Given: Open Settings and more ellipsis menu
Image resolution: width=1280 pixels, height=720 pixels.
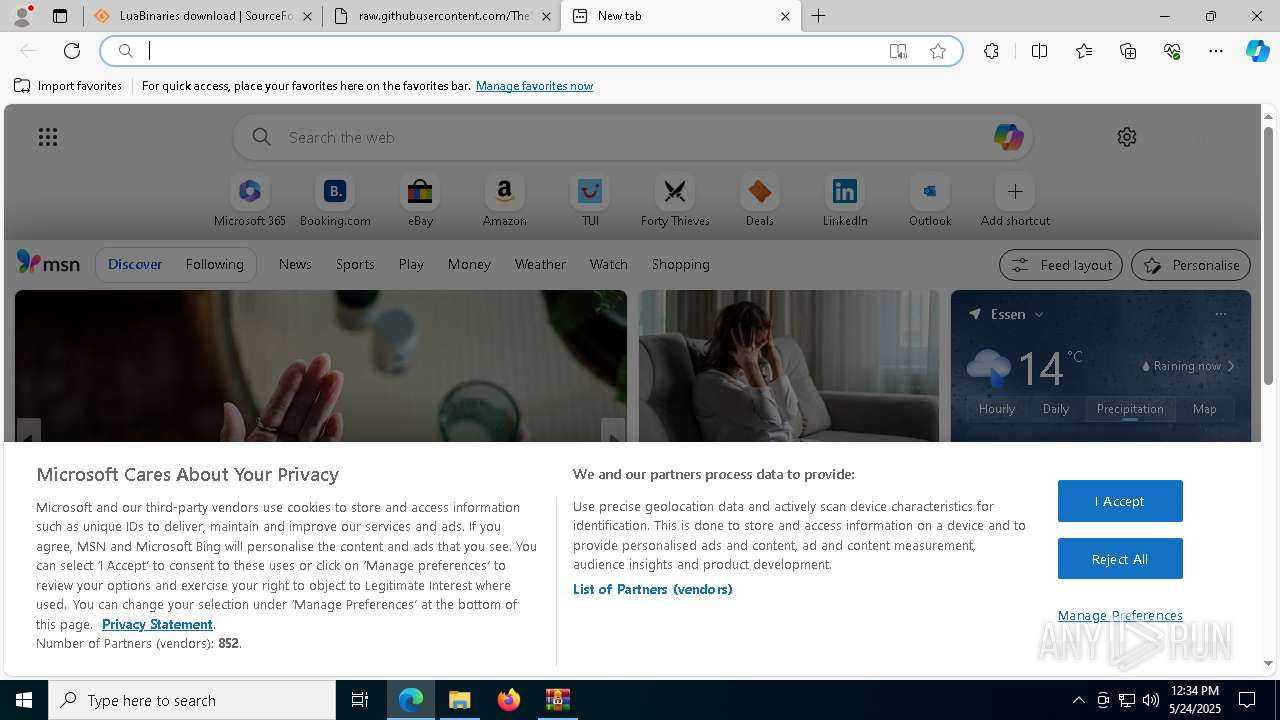Looking at the screenshot, I should (1216, 51).
